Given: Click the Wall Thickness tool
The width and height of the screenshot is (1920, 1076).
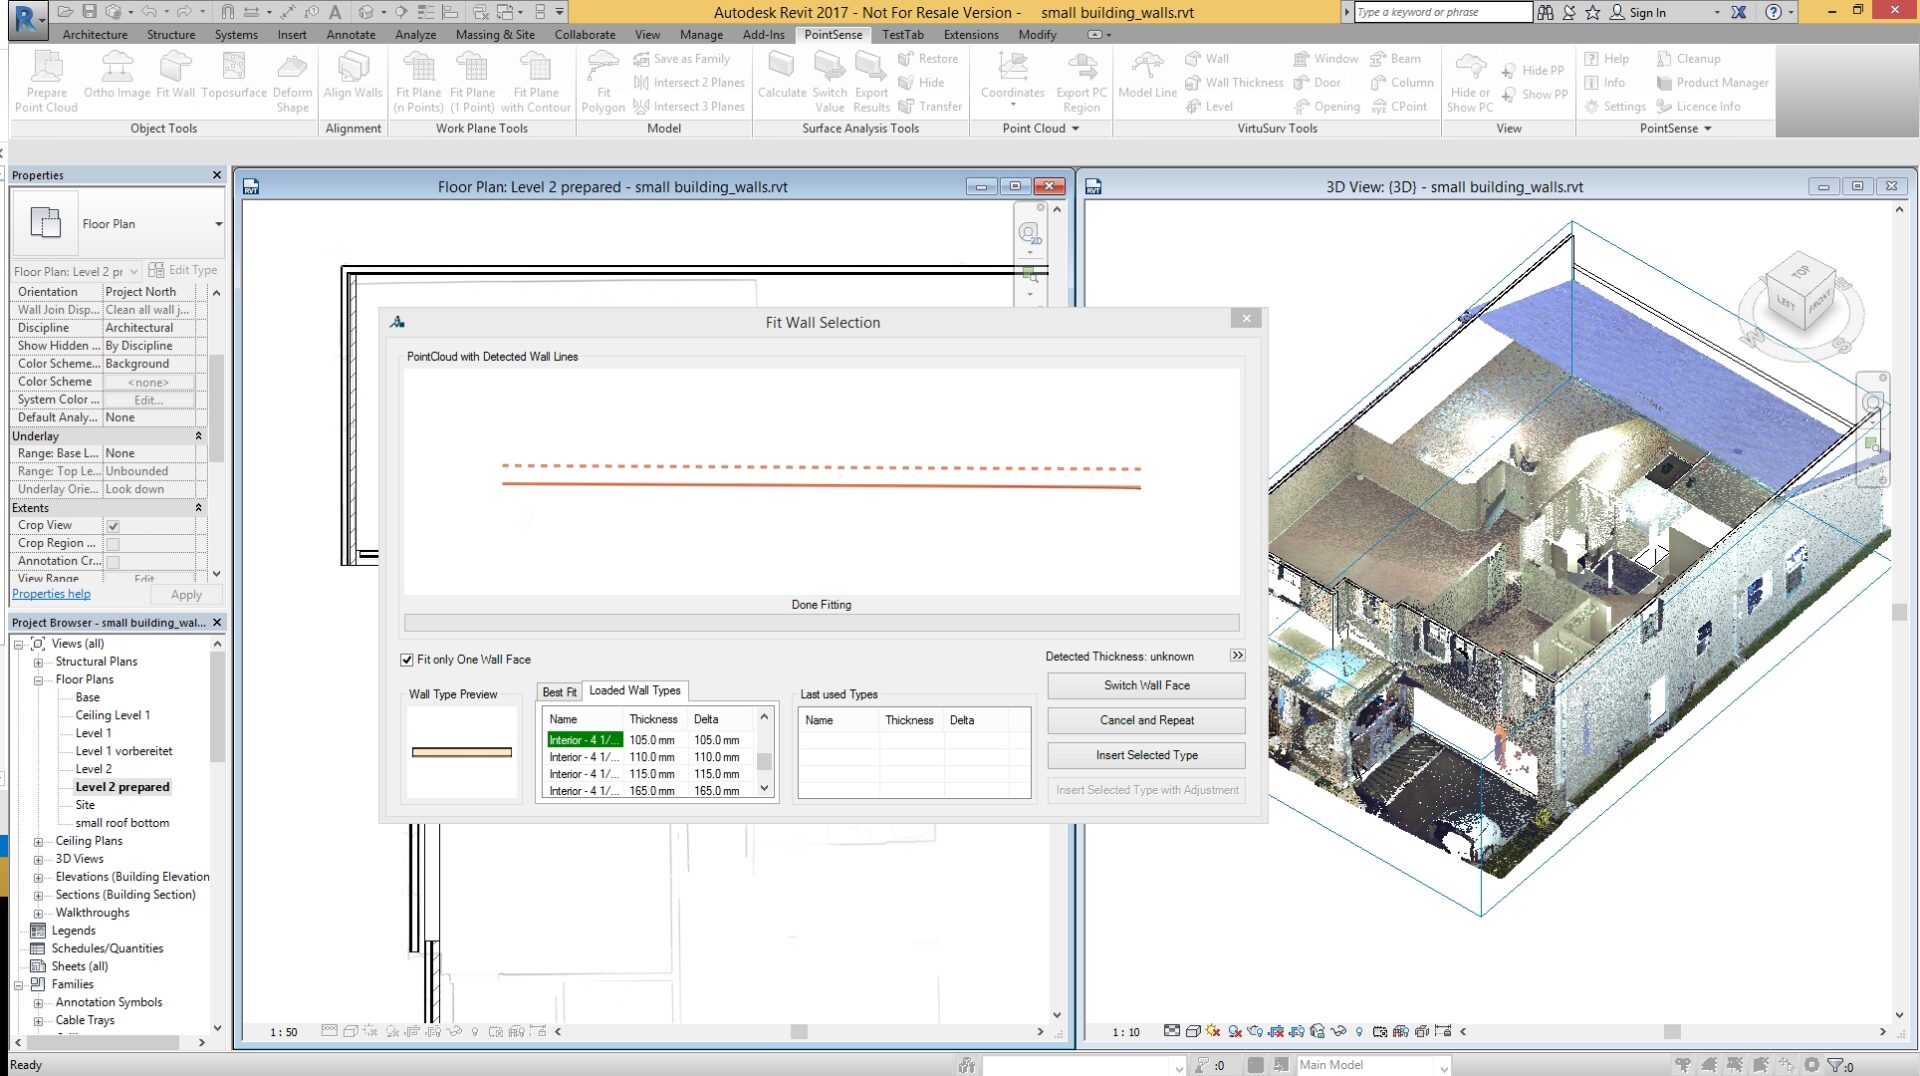Looking at the screenshot, I should [x=1234, y=83].
